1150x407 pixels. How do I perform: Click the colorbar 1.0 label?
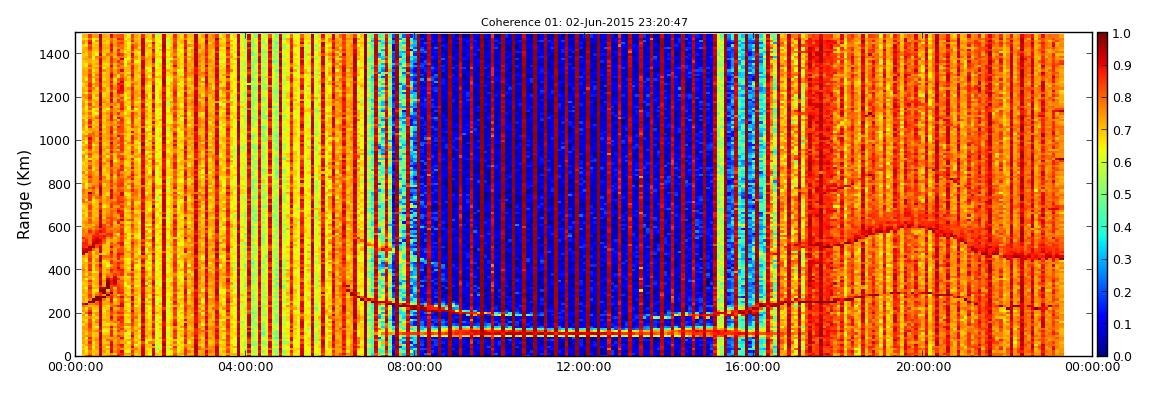pos(1121,34)
